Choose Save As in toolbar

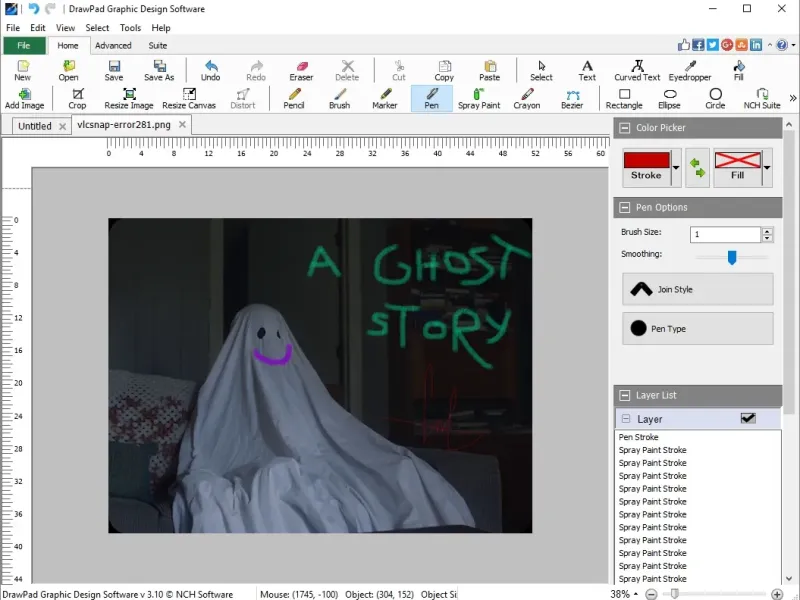point(159,70)
